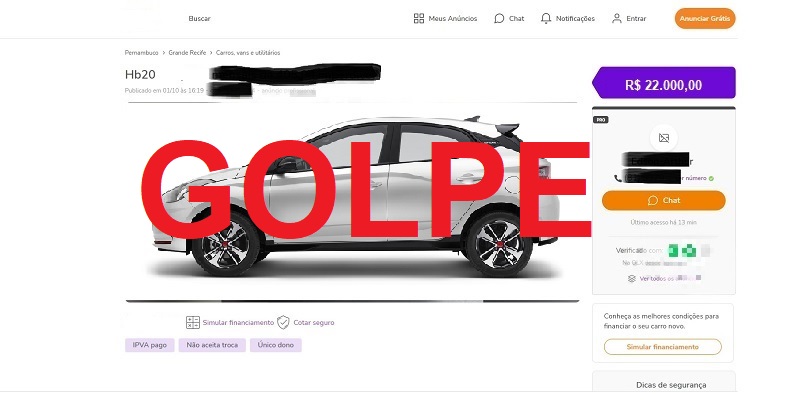Open the Notificações bell icon
This screenshot has width=799, height=405.
(x=546, y=18)
